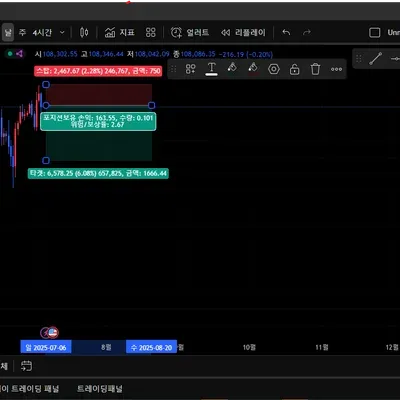
Task: Click the -216.19 (-0.20%) change value
Action: coord(245,54)
